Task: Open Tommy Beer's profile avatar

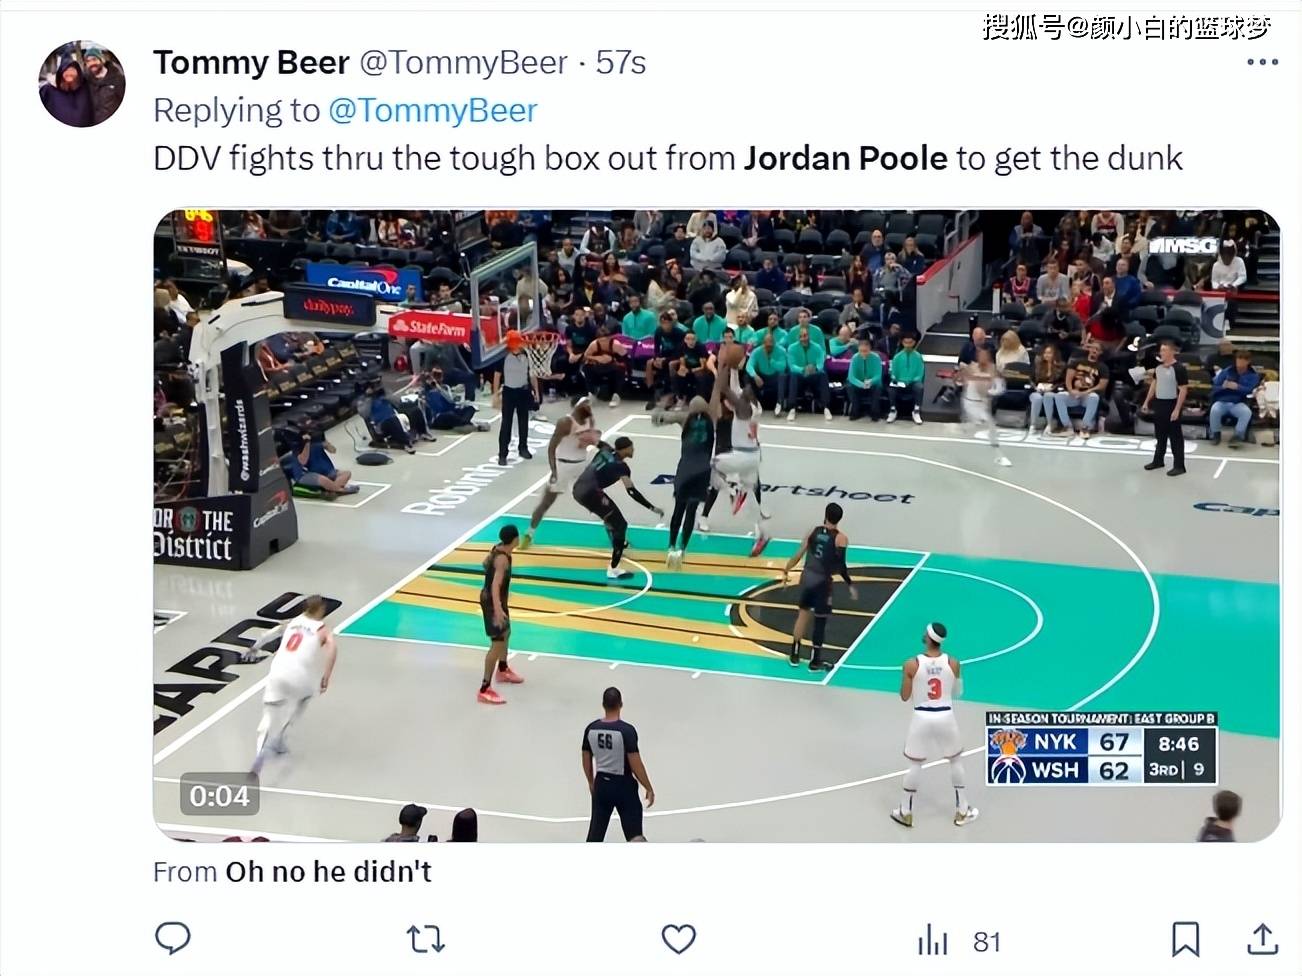Action: pyautogui.click(x=82, y=84)
